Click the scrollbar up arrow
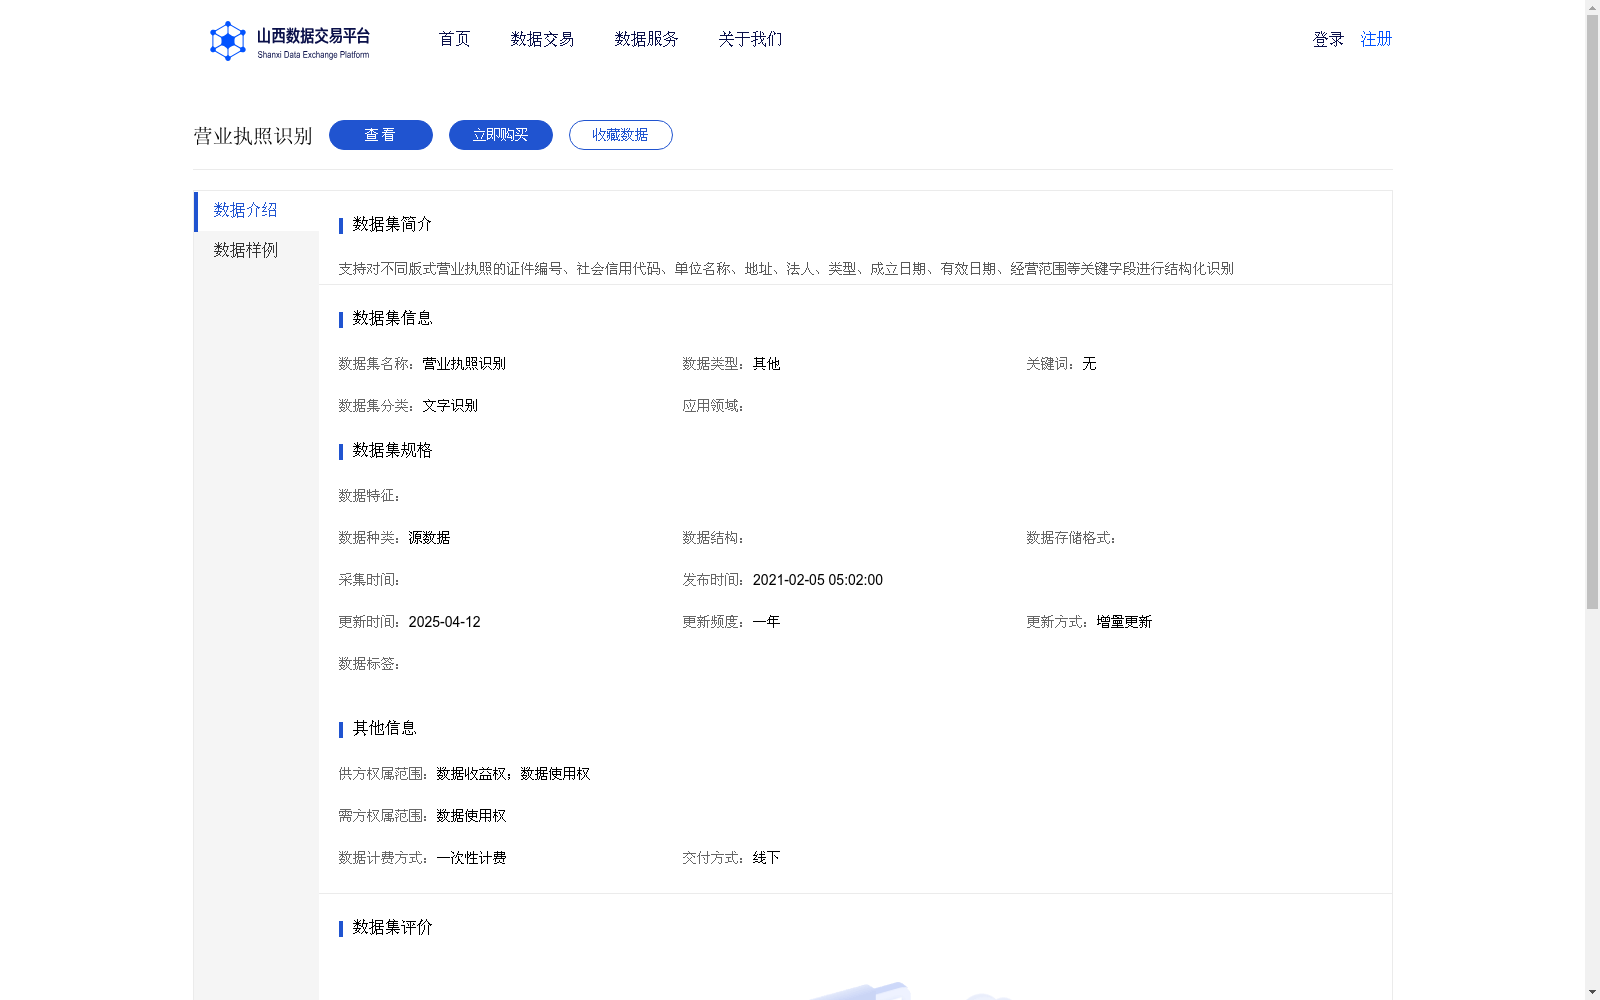This screenshot has height=1000, width=1600. (1592, 7)
